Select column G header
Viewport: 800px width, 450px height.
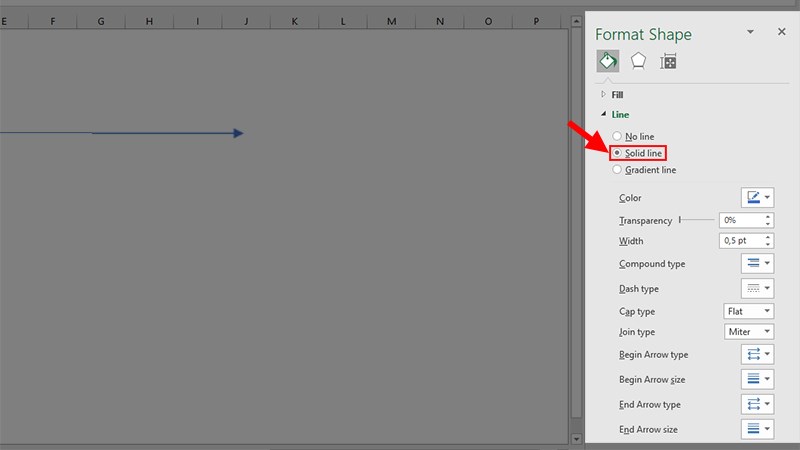pyautogui.click(x=101, y=21)
